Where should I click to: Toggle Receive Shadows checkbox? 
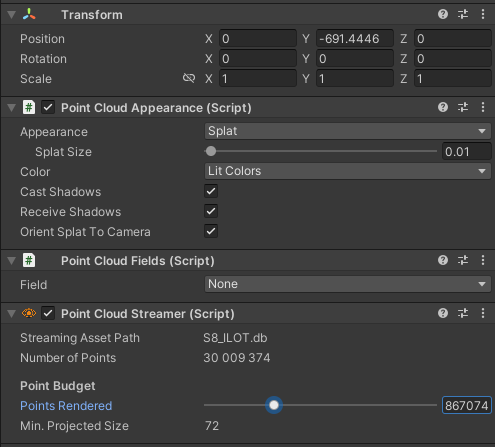click(211, 211)
